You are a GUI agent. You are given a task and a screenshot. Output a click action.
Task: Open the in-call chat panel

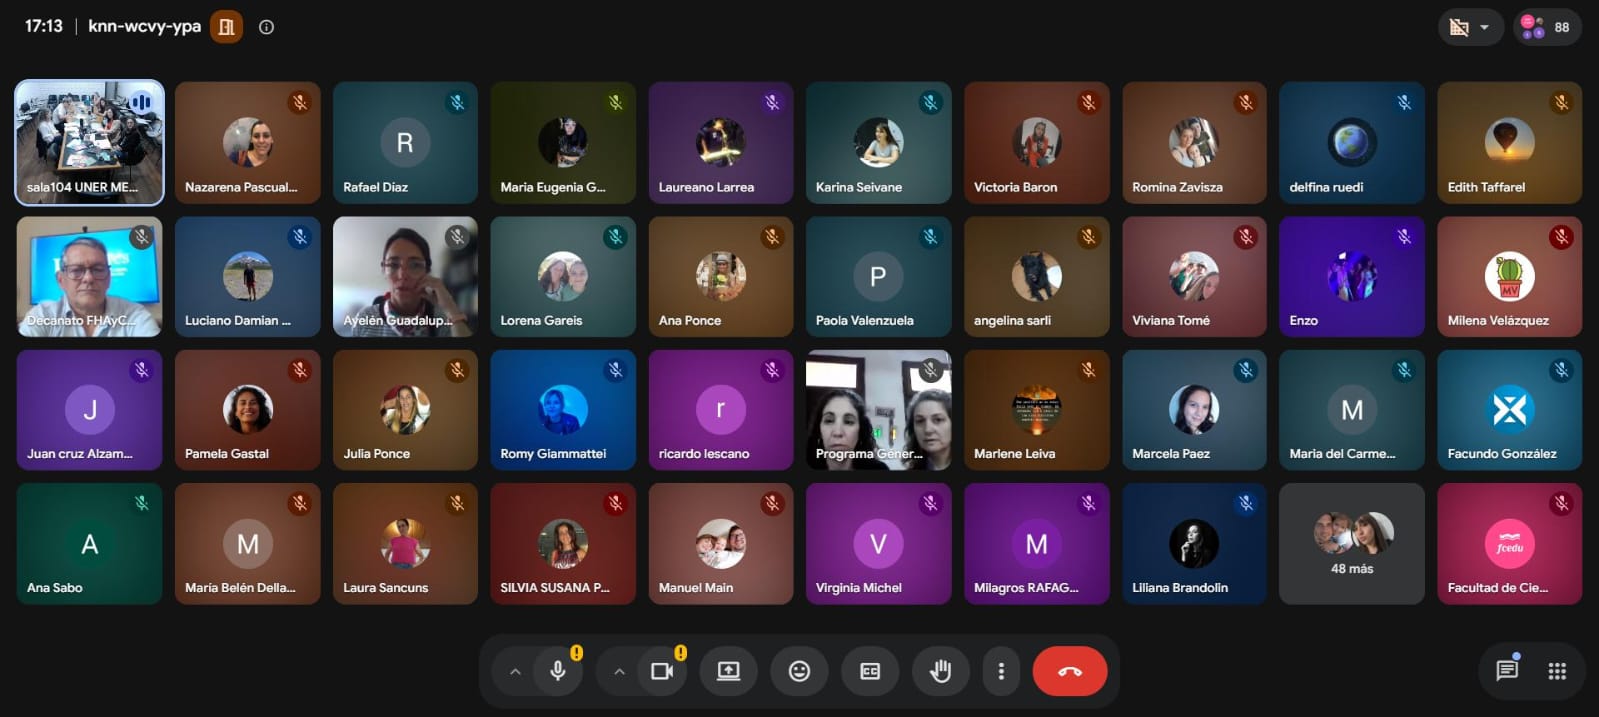pos(1507,670)
